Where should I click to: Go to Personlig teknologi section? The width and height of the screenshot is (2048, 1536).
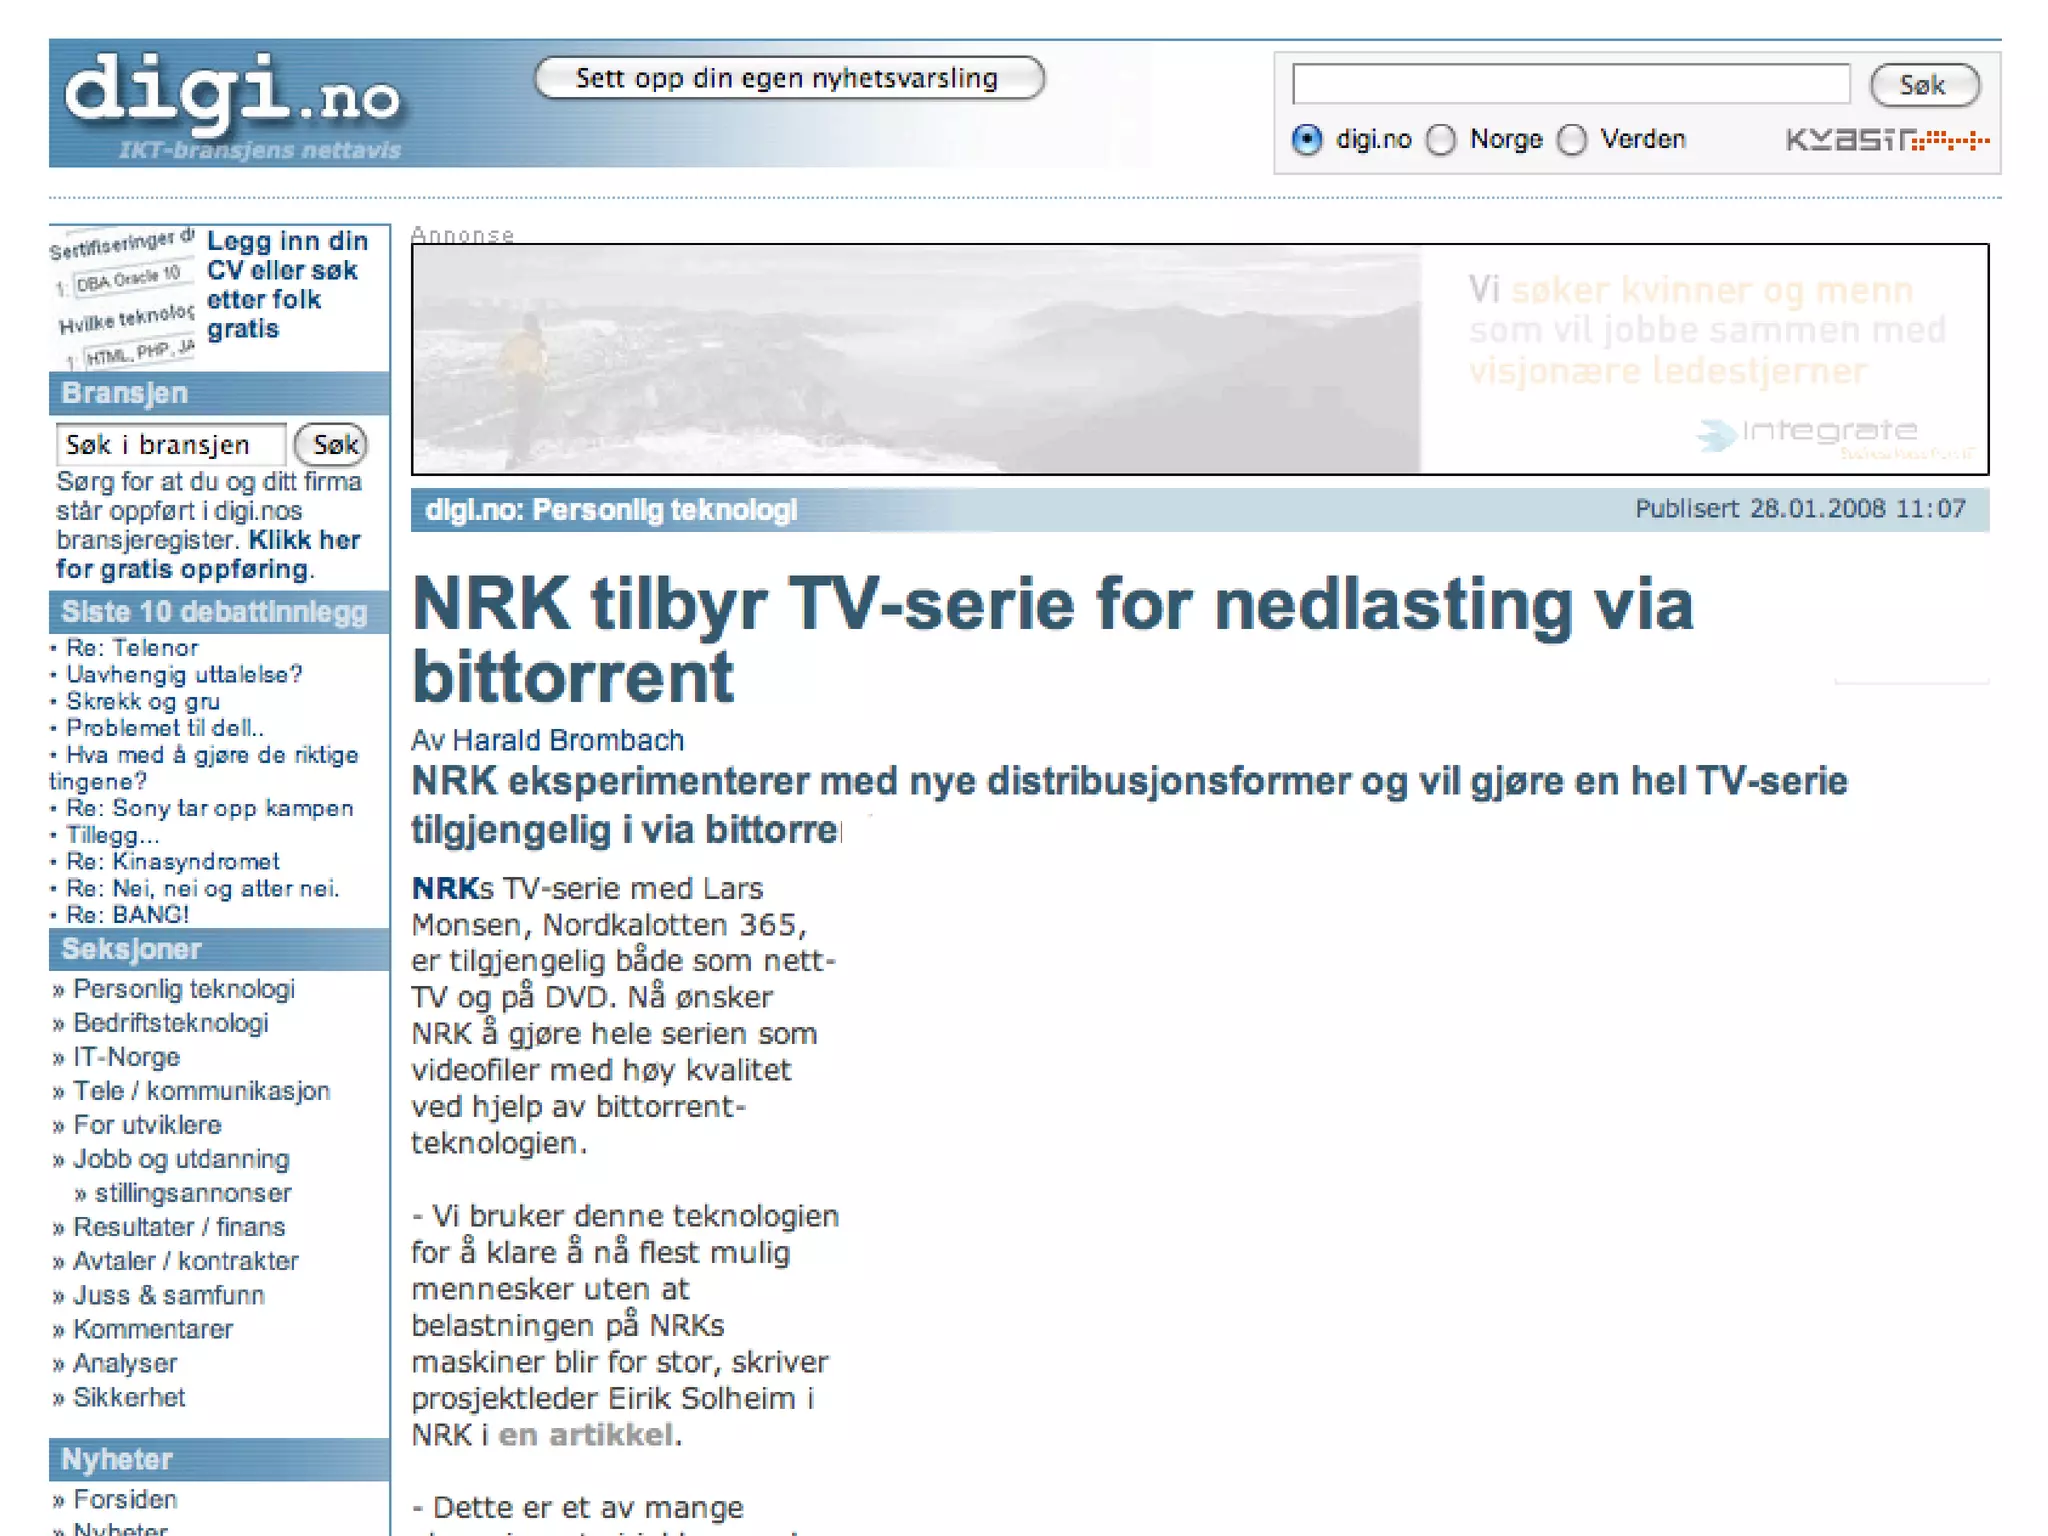[x=184, y=989]
